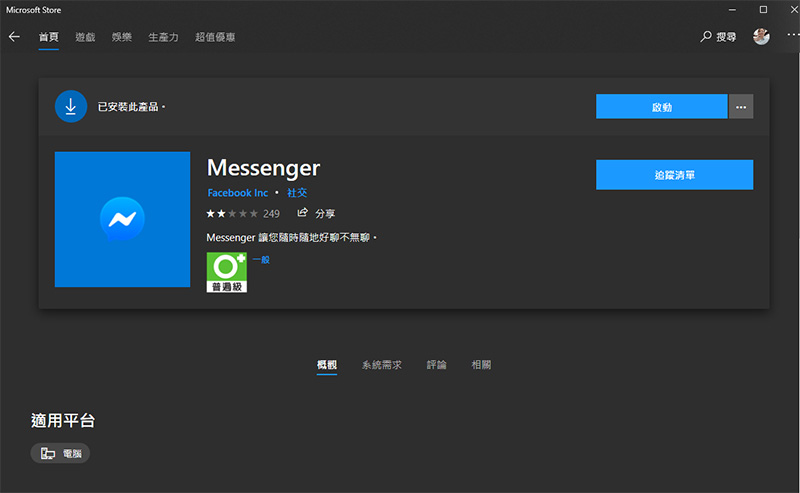Add Messenger to 追蹤清單
Image resolution: width=800 pixels, height=493 pixels.
(x=674, y=175)
